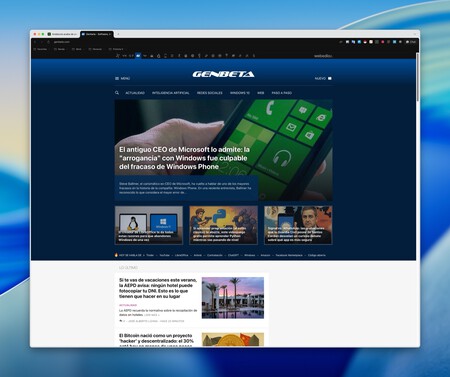Viewport: 450px width, 377px height.
Task: Go to REDES SOCIALES section
Action: pyautogui.click(x=210, y=93)
